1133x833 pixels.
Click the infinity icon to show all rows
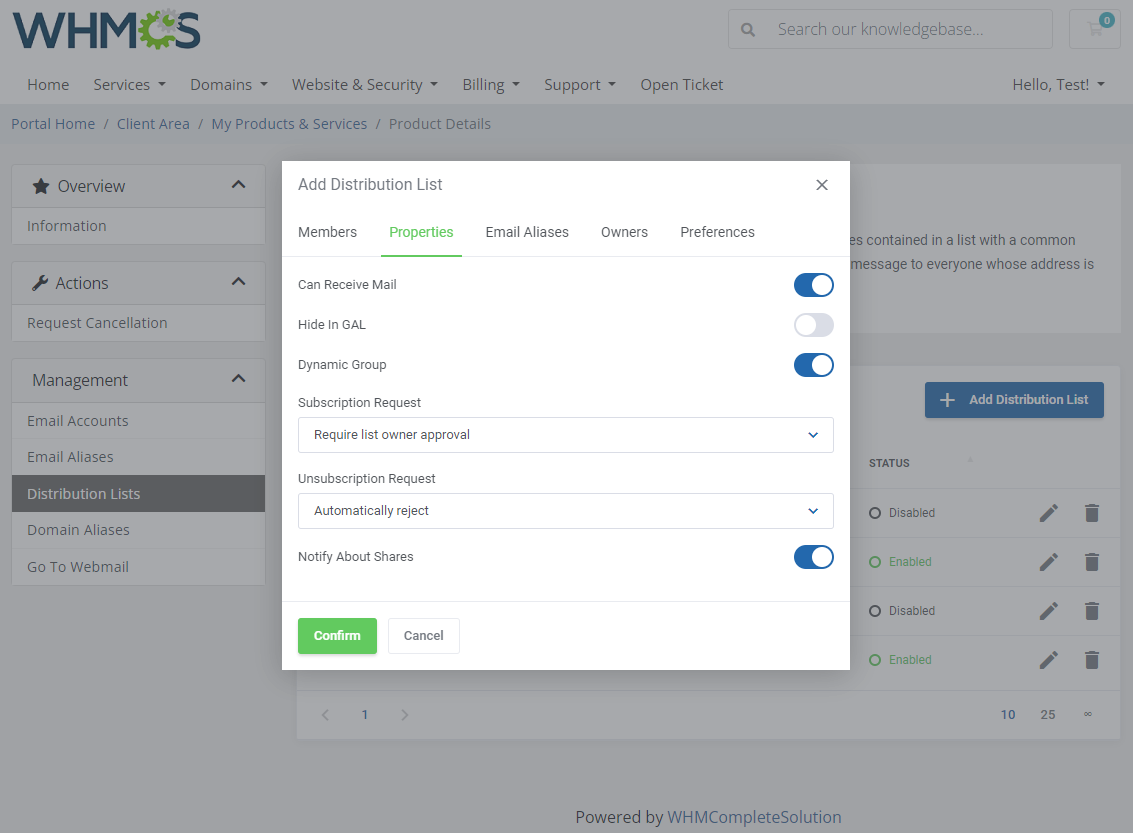1087,714
